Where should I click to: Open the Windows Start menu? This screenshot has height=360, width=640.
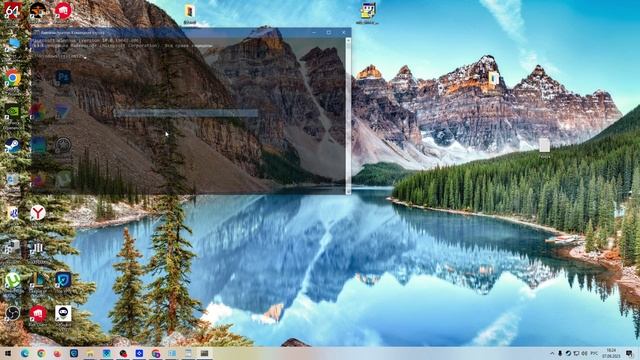[x=8, y=353]
